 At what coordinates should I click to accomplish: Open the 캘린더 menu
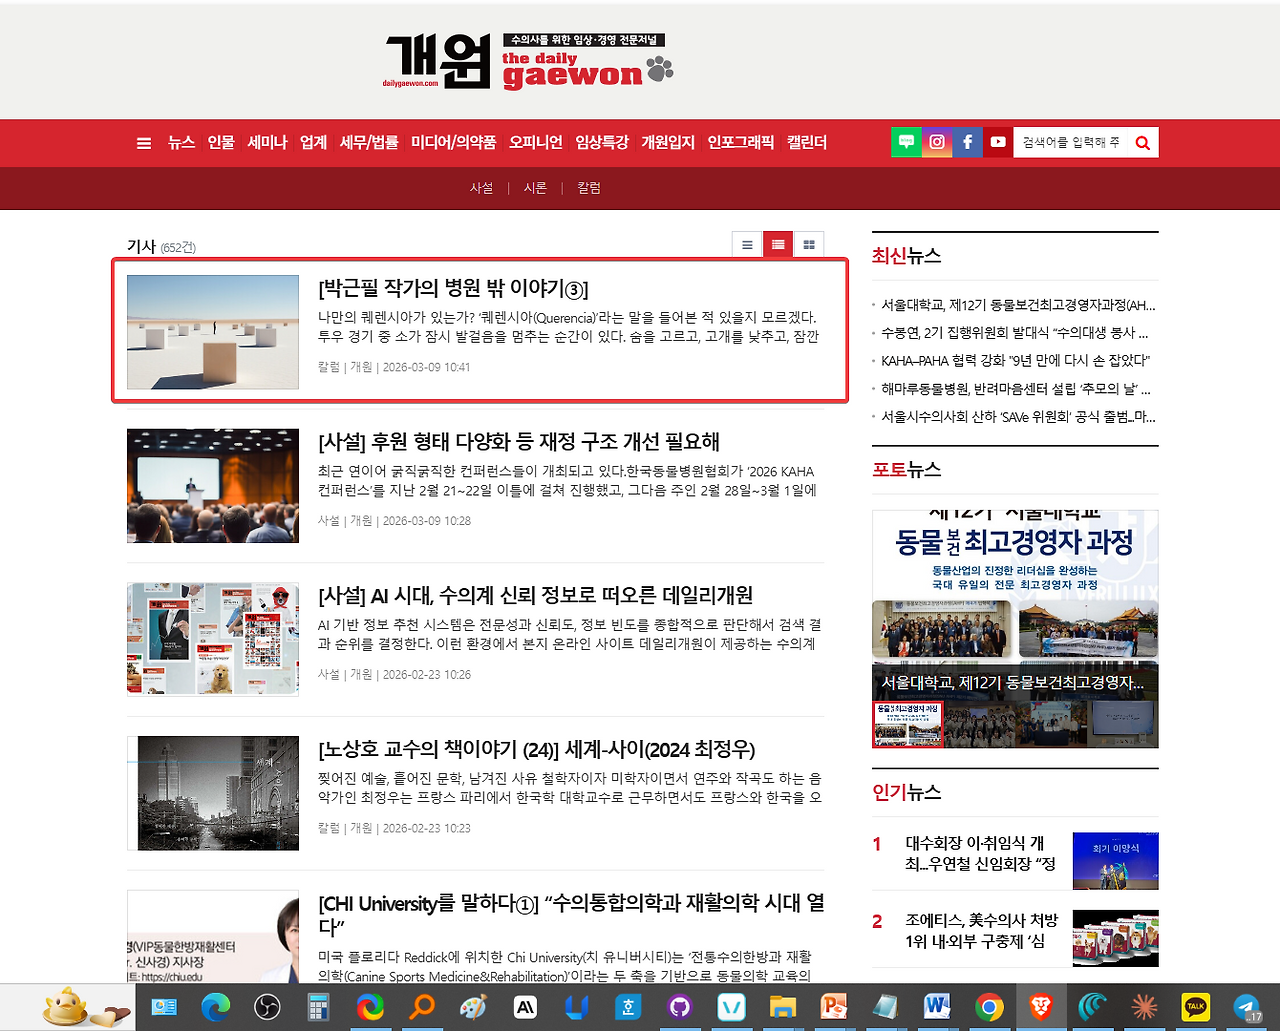pyautogui.click(x=807, y=143)
